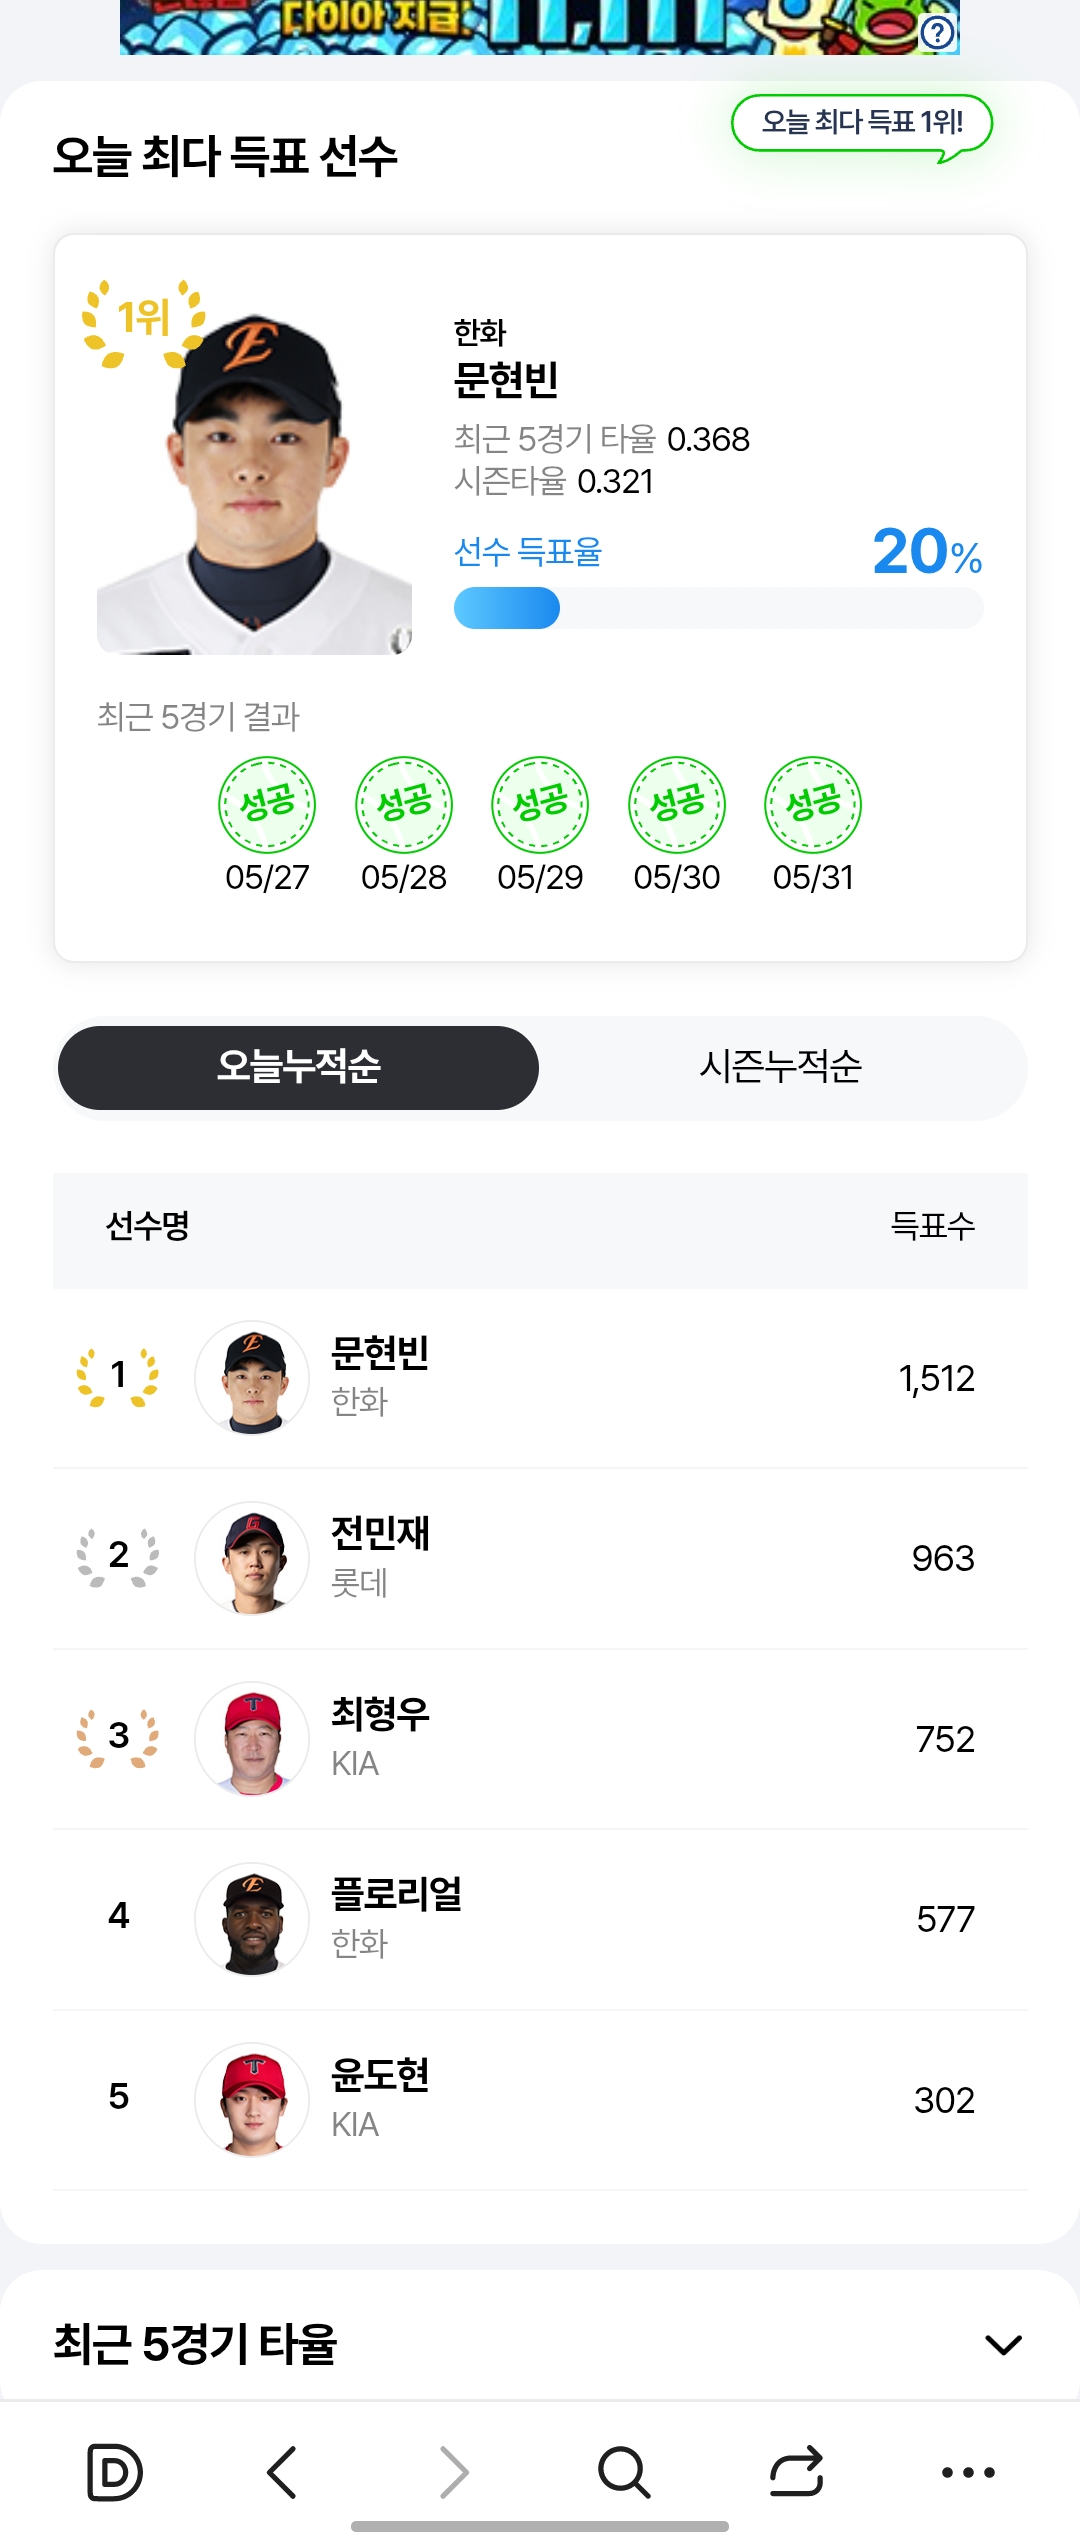1080x2546 pixels.
Task: Open search with the magnifier icon
Action: click(625, 2472)
